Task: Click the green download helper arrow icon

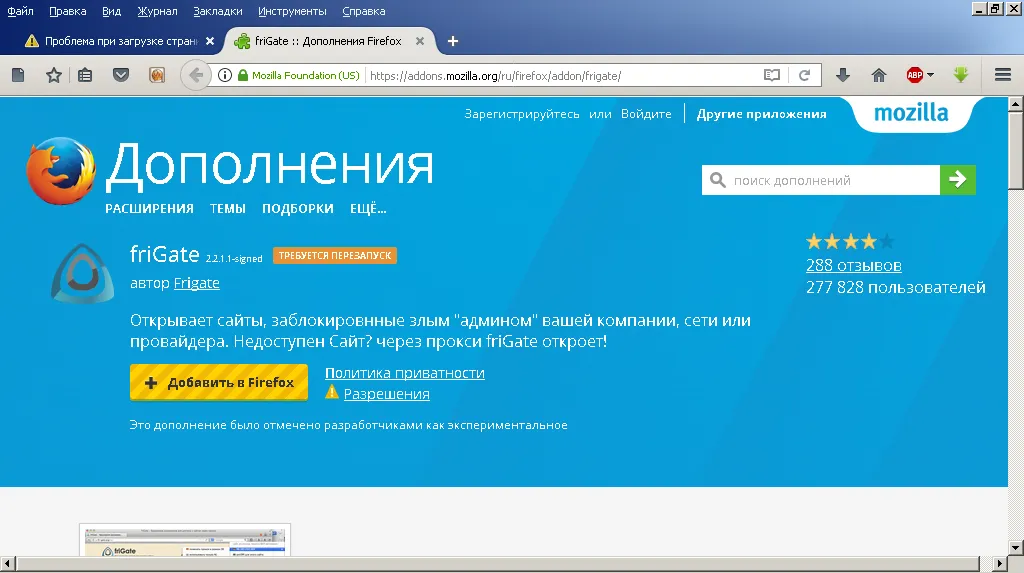Action: [961, 75]
